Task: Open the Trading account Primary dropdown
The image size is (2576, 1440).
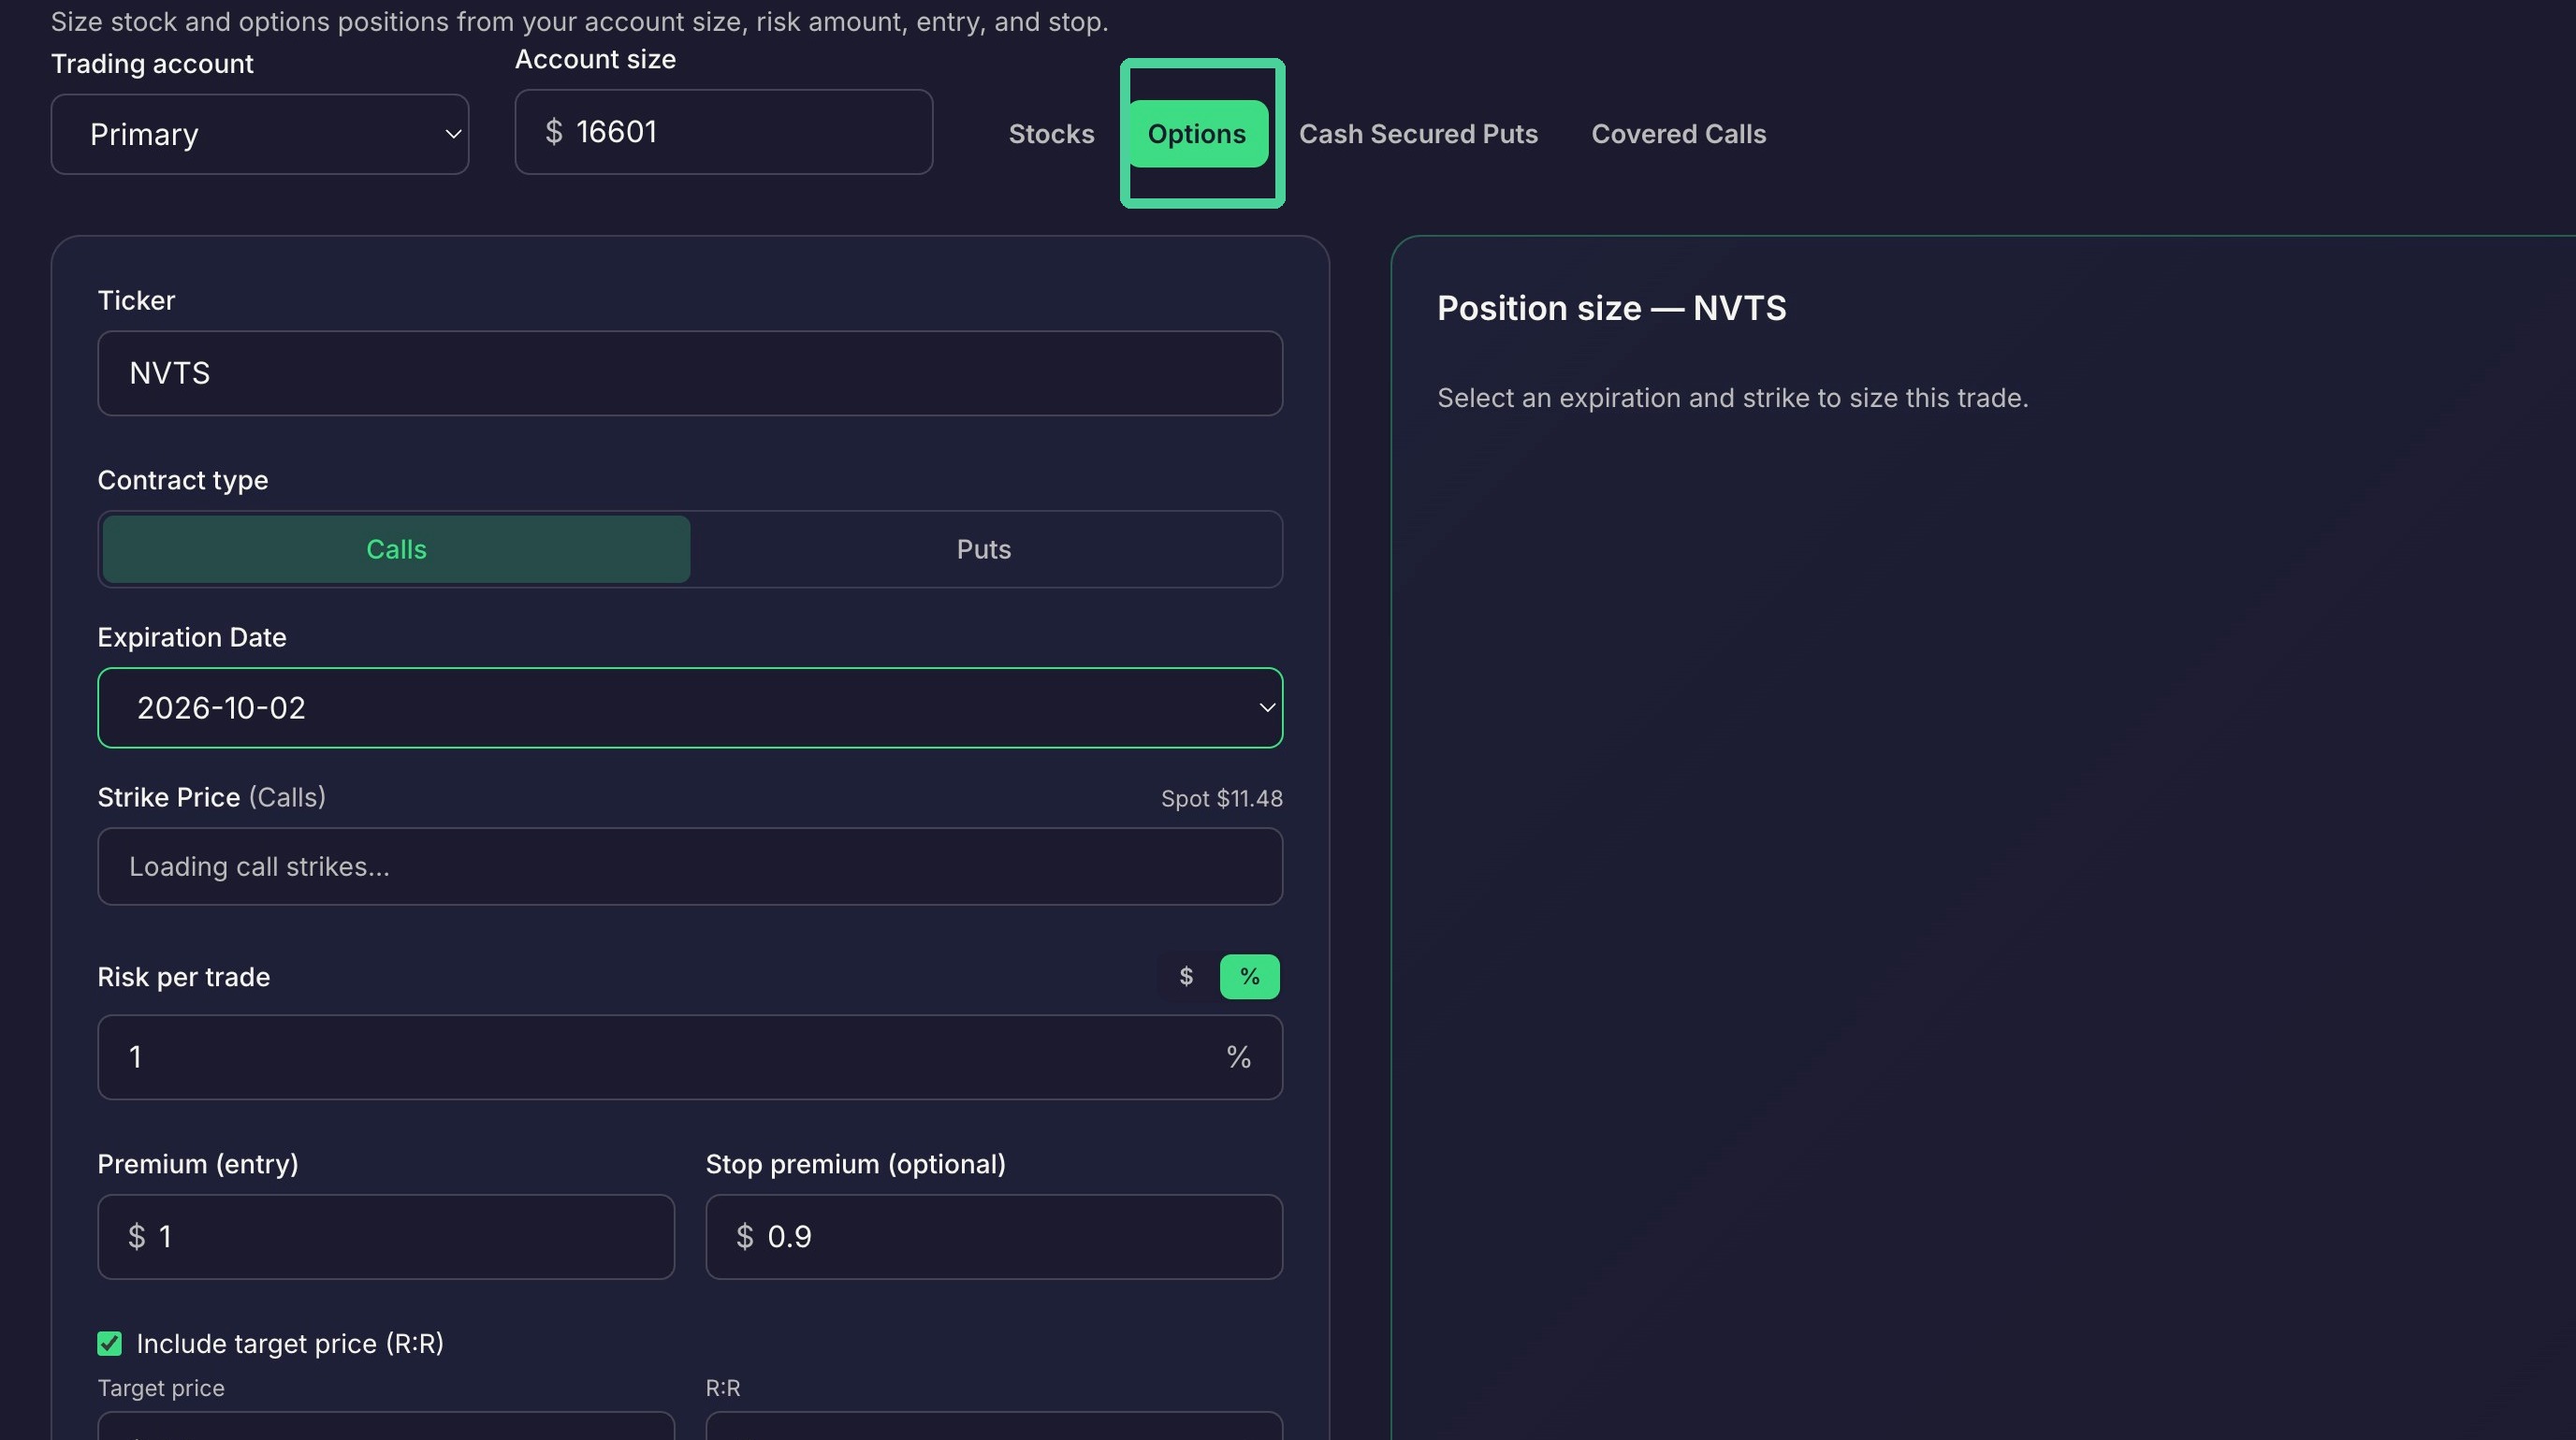Action: coord(260,134)
